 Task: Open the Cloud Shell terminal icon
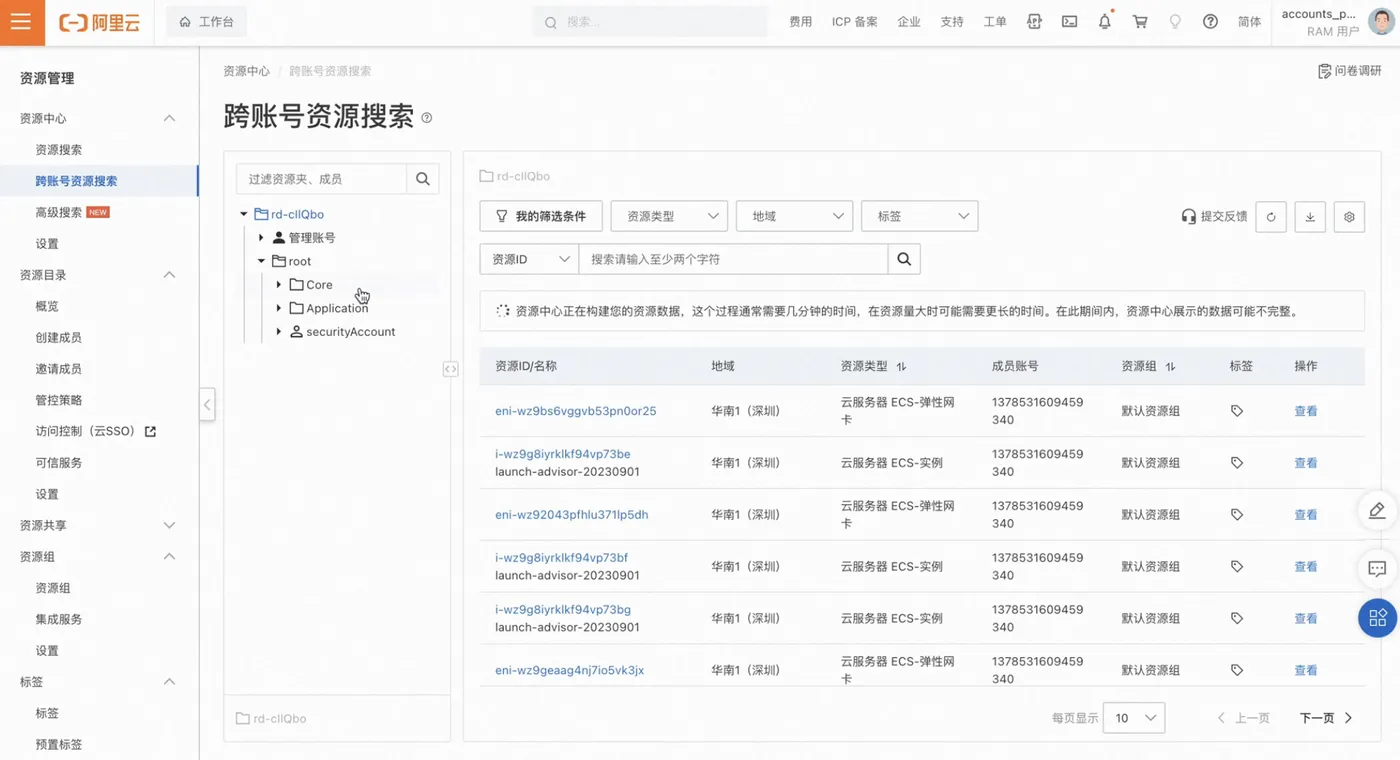[1069, 21]
